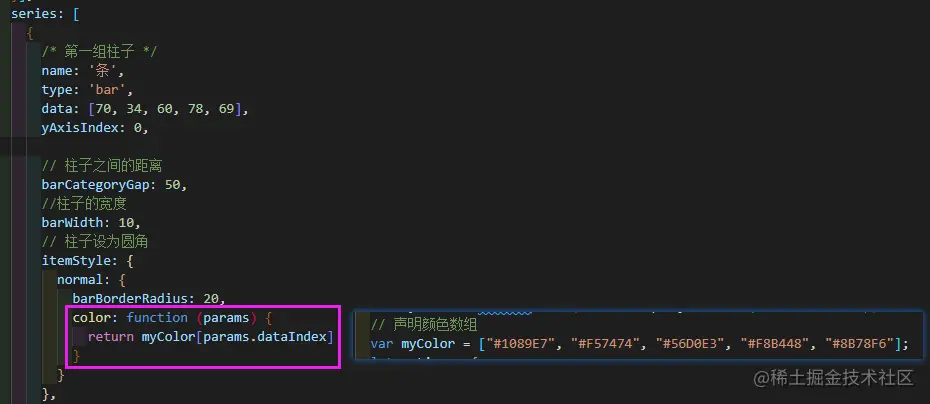The image size is (930, 404).
Task: Click 'params.dataIndex' in the return statement
Action: tap(265, 336)
